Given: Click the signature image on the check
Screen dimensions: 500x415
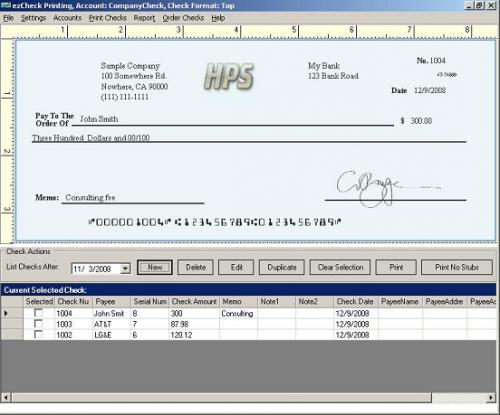Looking at the screenshot, I should (388, 188).
